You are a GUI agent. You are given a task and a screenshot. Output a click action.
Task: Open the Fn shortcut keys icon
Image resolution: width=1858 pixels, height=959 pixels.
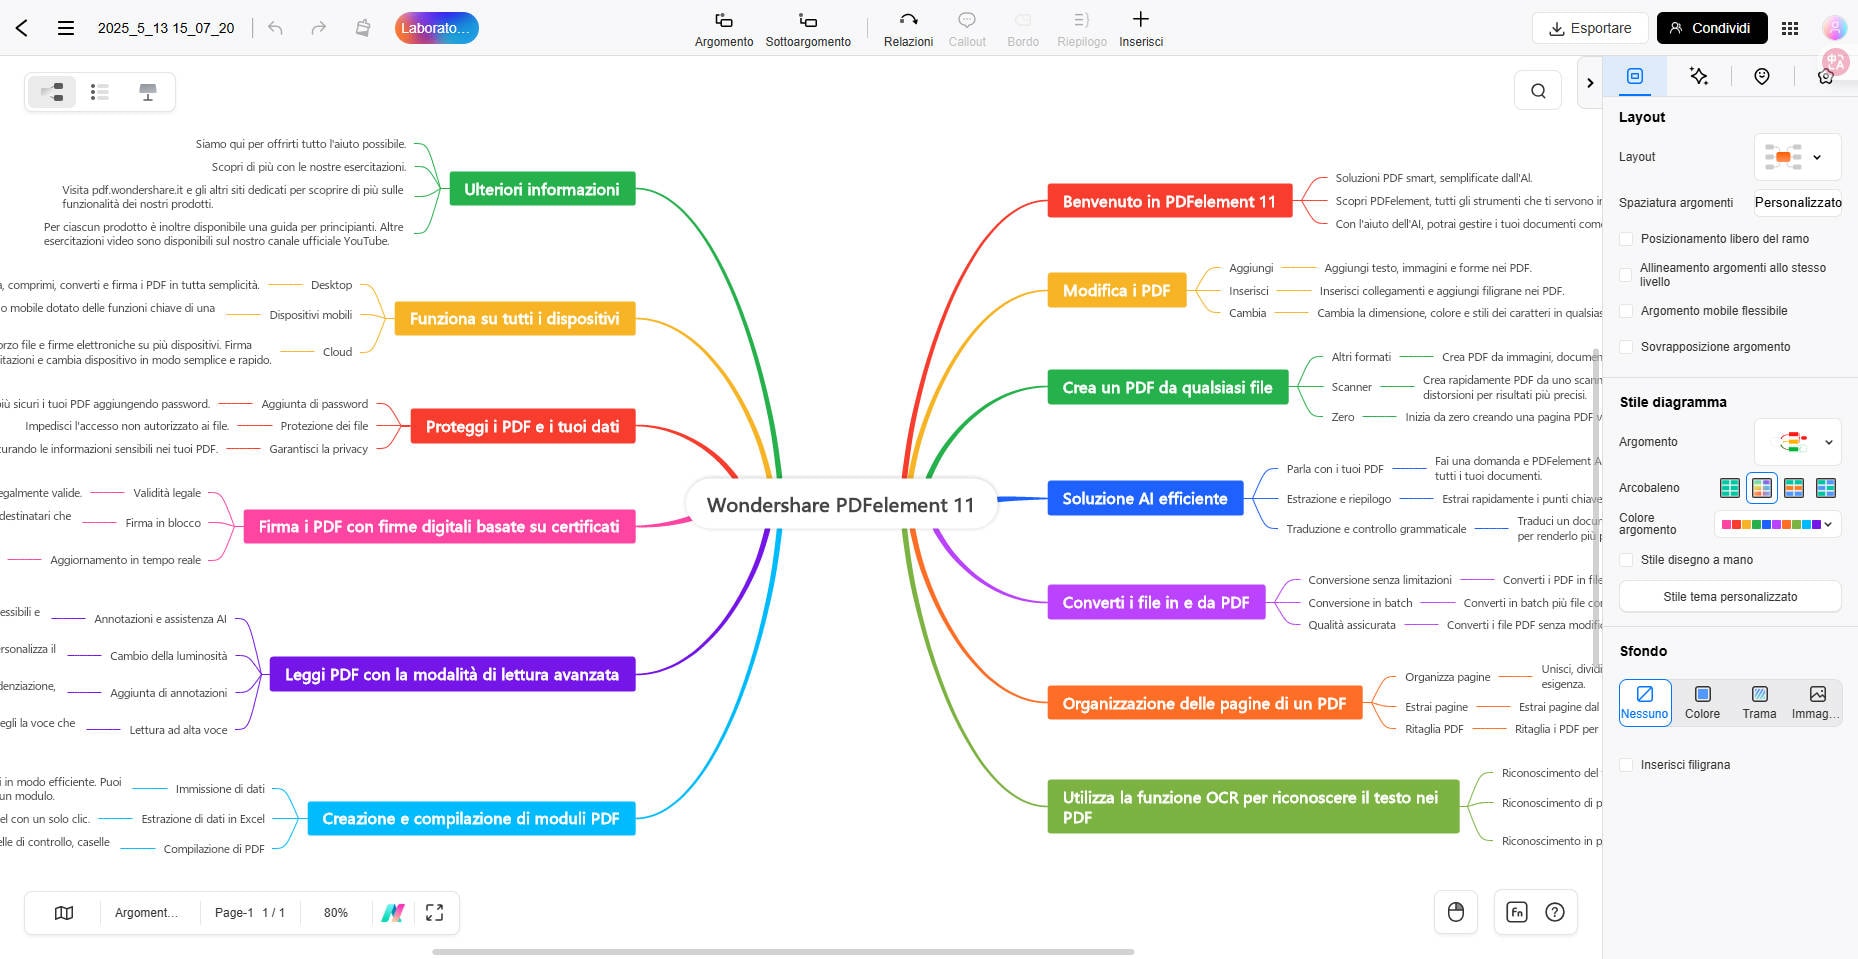pos(1517,912)
